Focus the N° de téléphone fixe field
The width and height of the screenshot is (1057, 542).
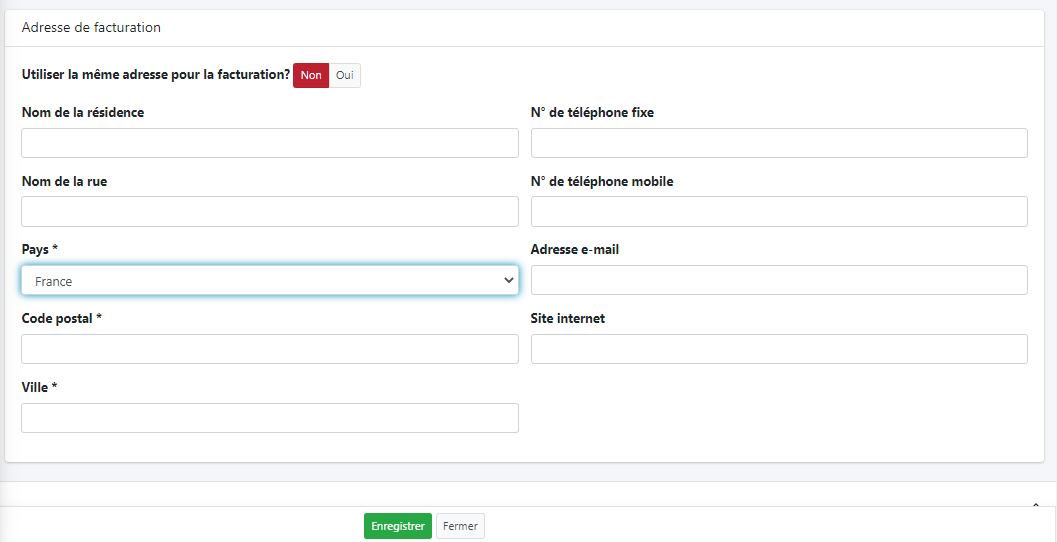tap(778, 143)
